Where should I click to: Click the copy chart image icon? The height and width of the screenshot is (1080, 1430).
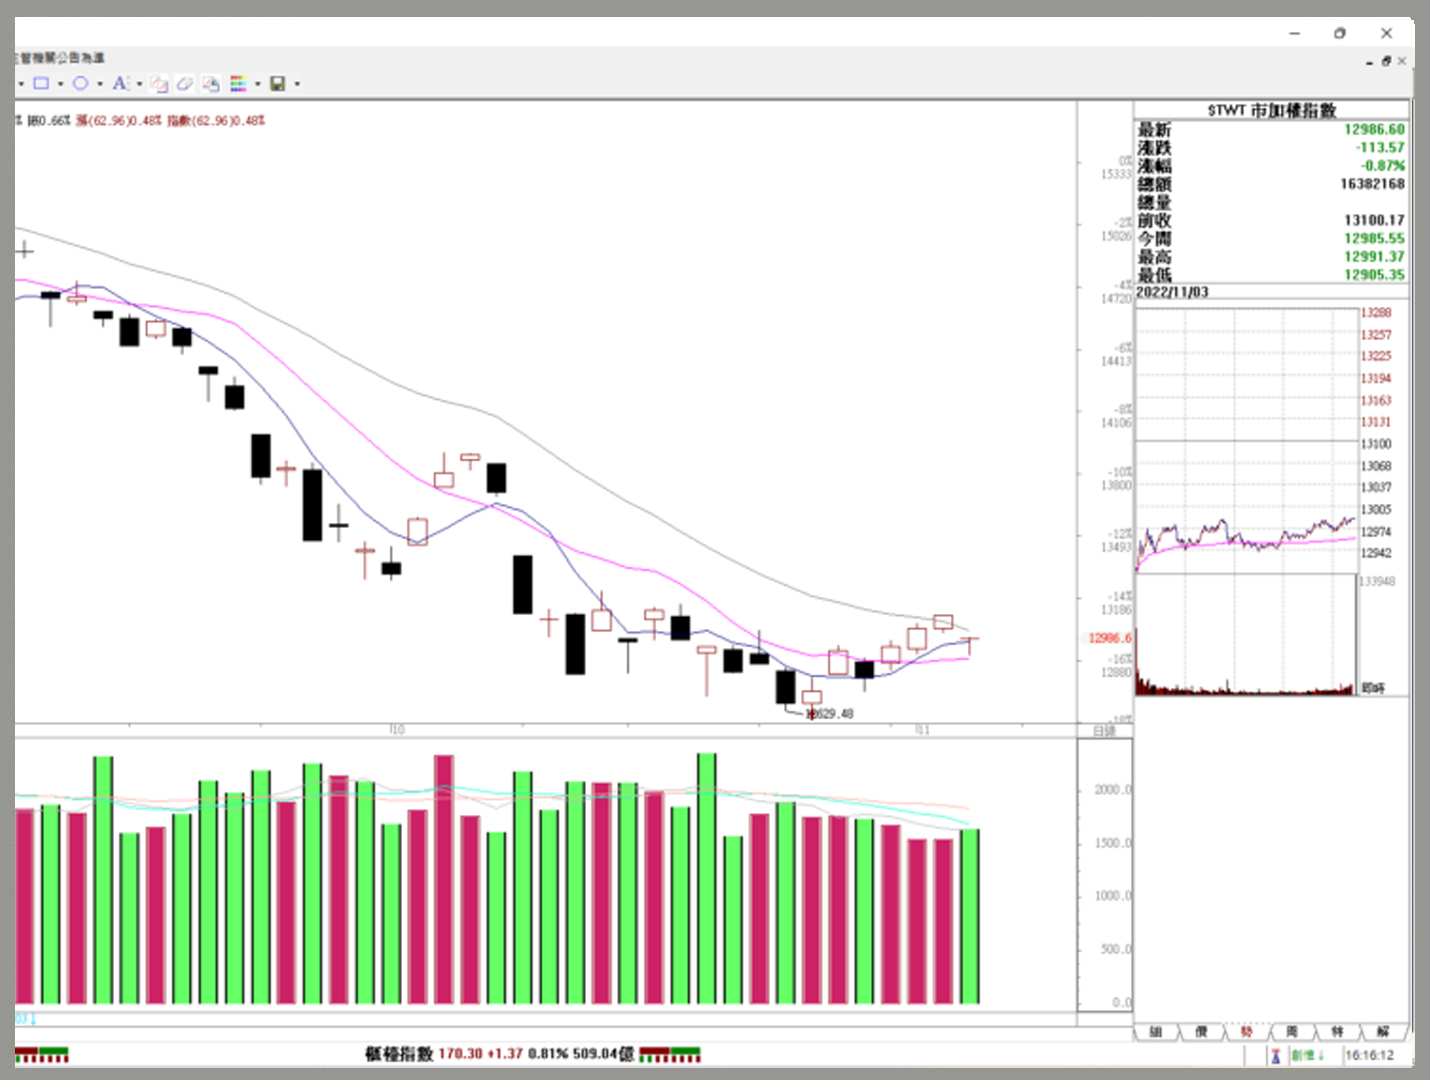[211, 84]
